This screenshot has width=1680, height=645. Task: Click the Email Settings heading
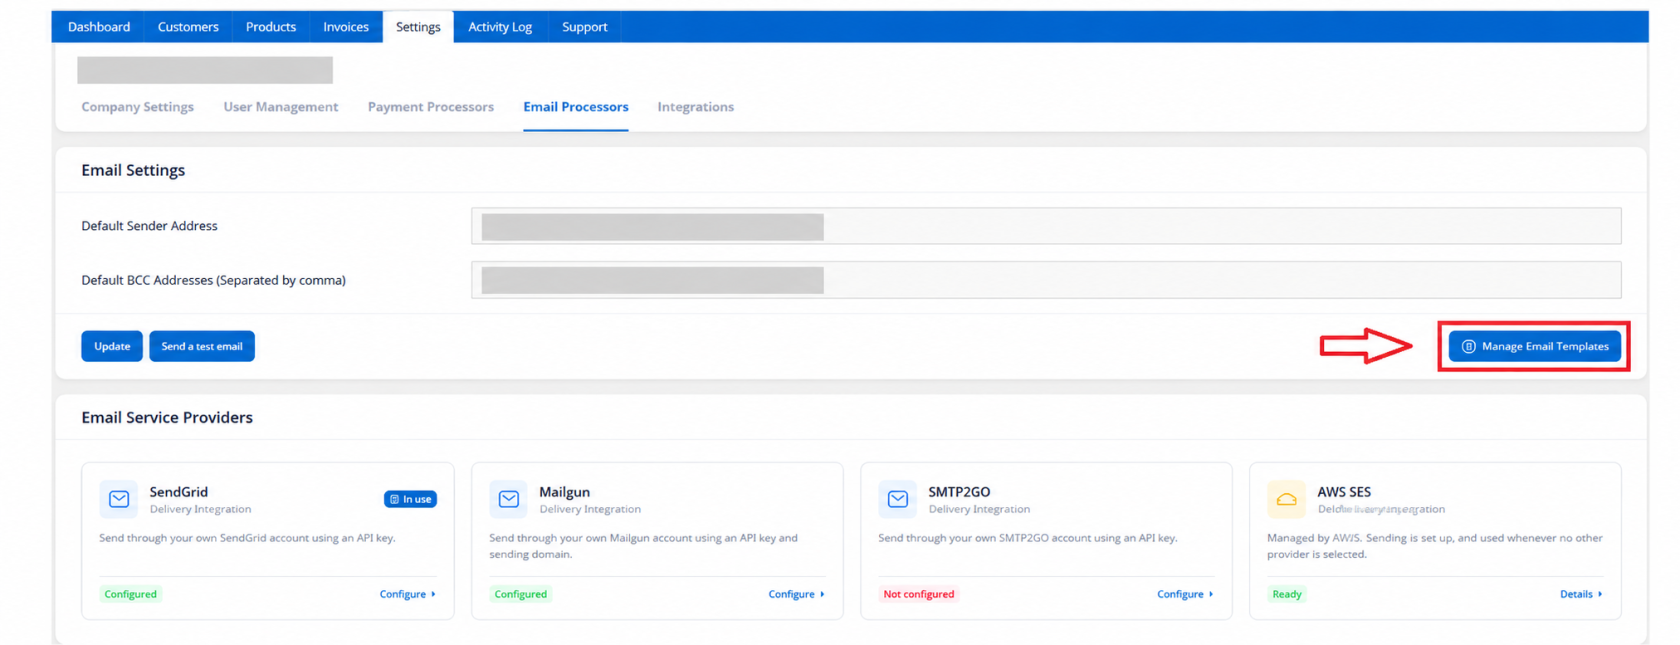click(x=133, y=170)
